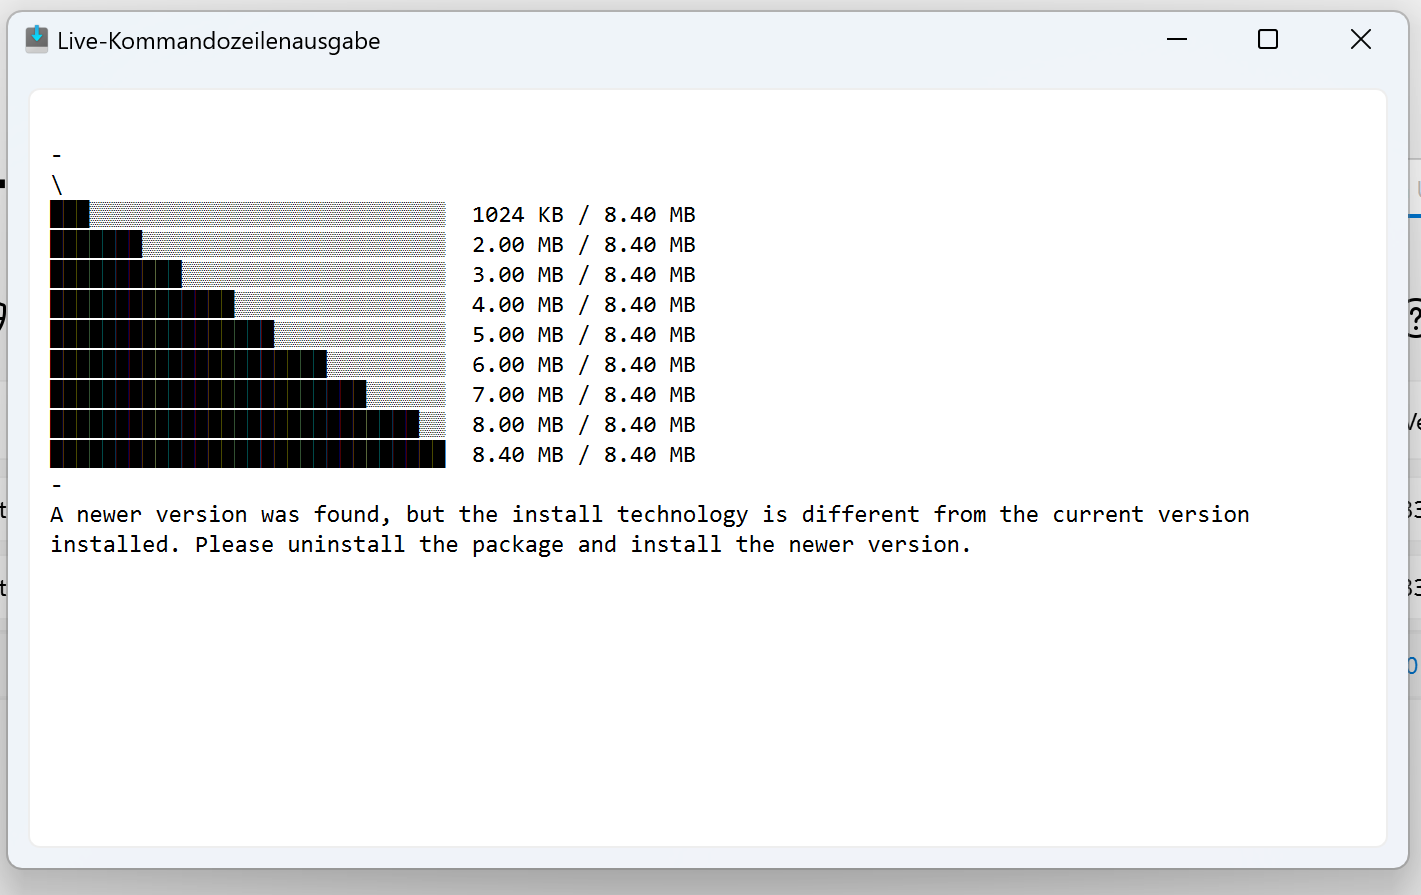1421x895 pixels.
Task: Click the progress bar at 2.00 MB
Action: (248, 244)
